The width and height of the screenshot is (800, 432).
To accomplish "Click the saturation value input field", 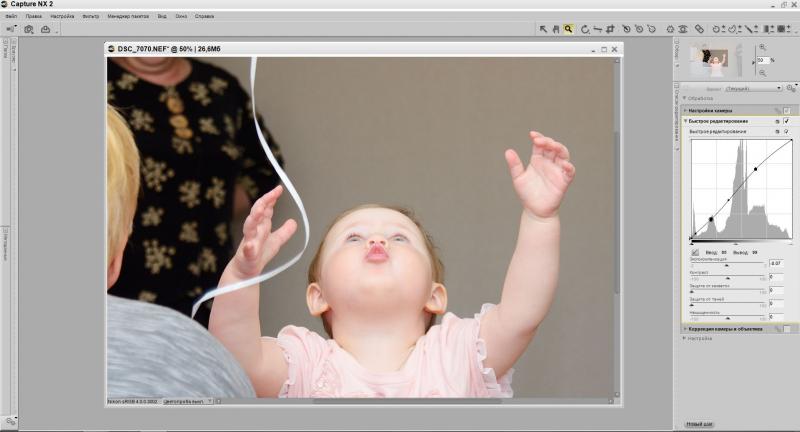I will pos(776,316).
